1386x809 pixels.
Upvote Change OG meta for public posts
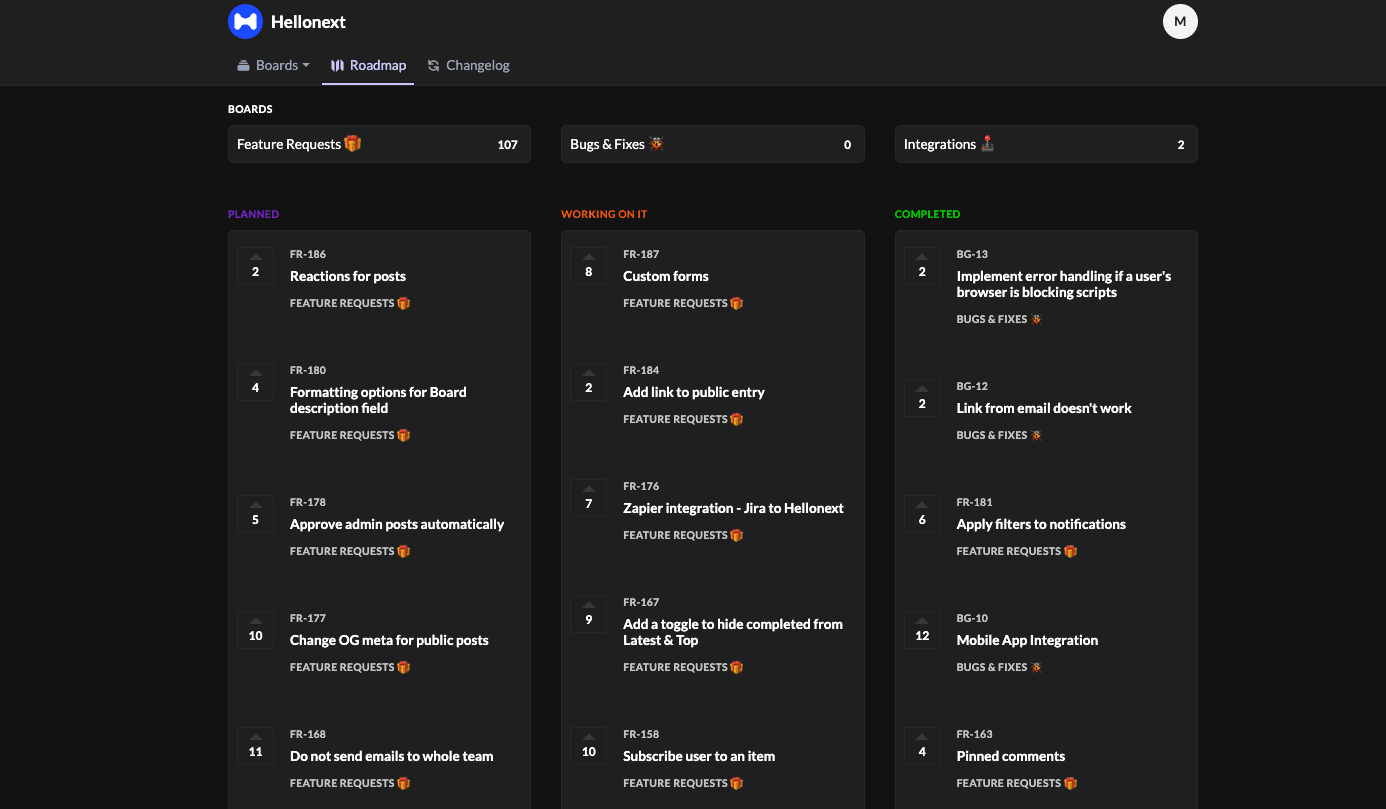[255, 630]
